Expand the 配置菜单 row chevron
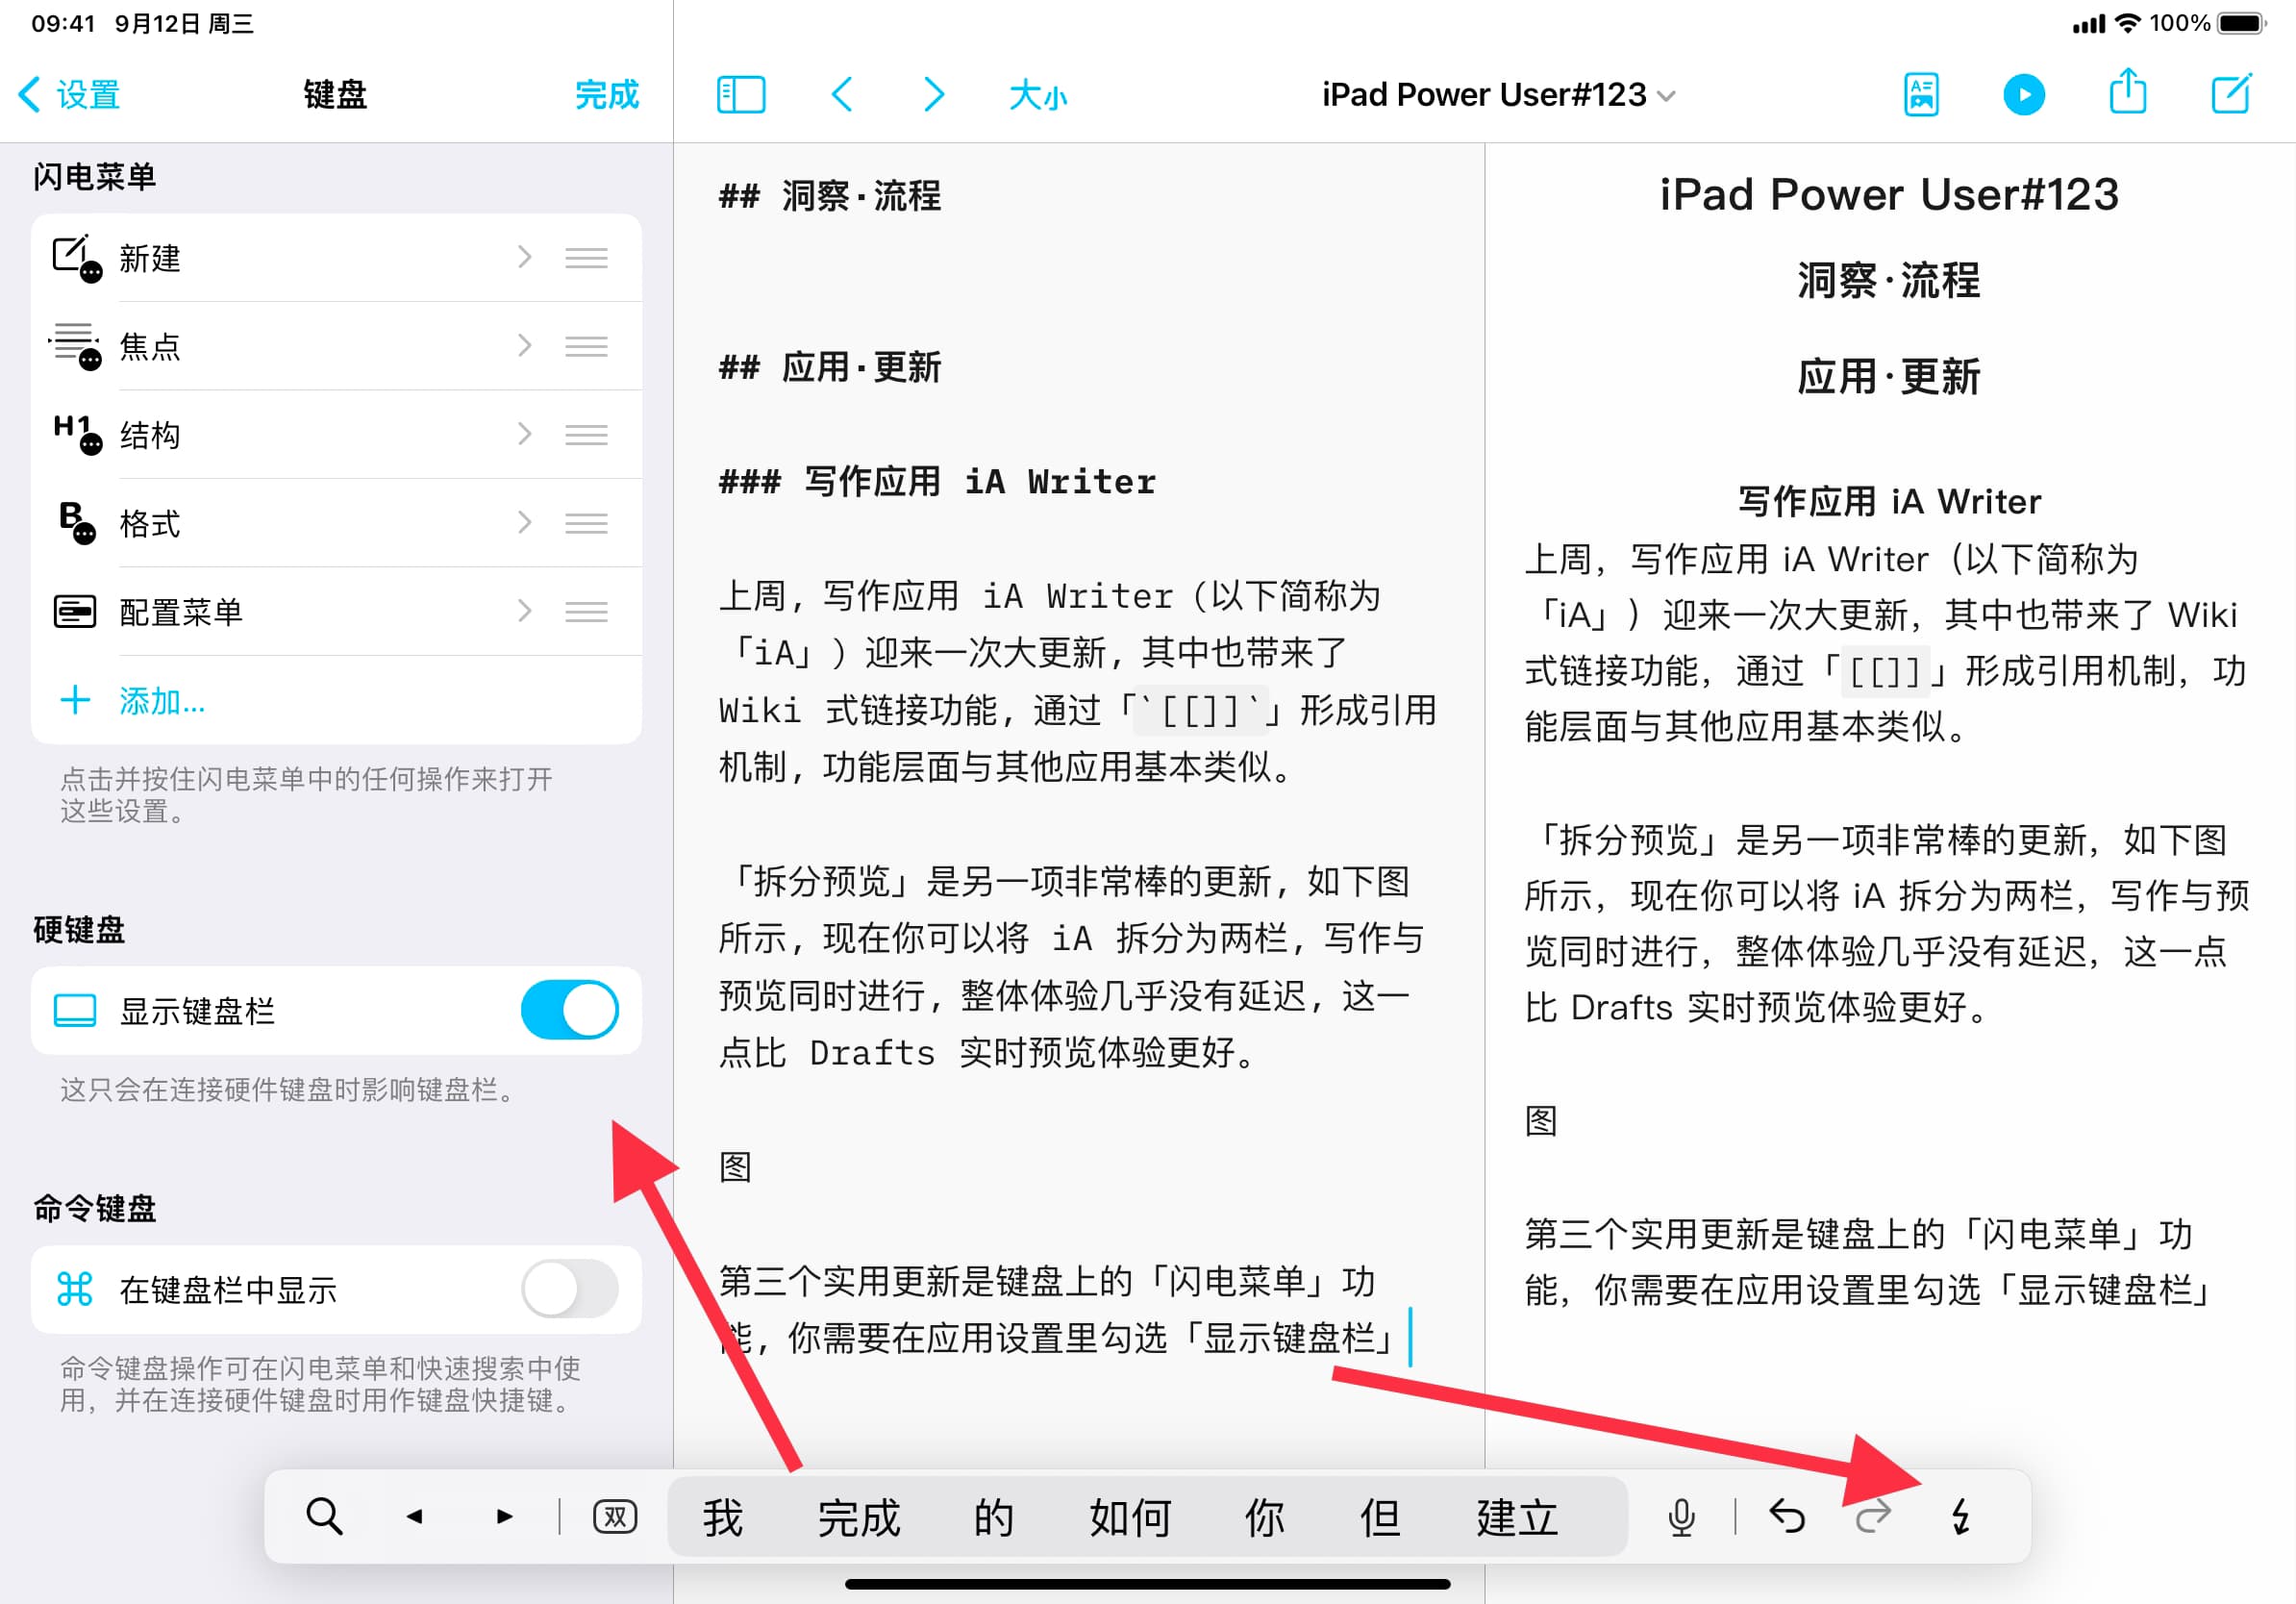2296x1604 pixels. pos(525,610)
